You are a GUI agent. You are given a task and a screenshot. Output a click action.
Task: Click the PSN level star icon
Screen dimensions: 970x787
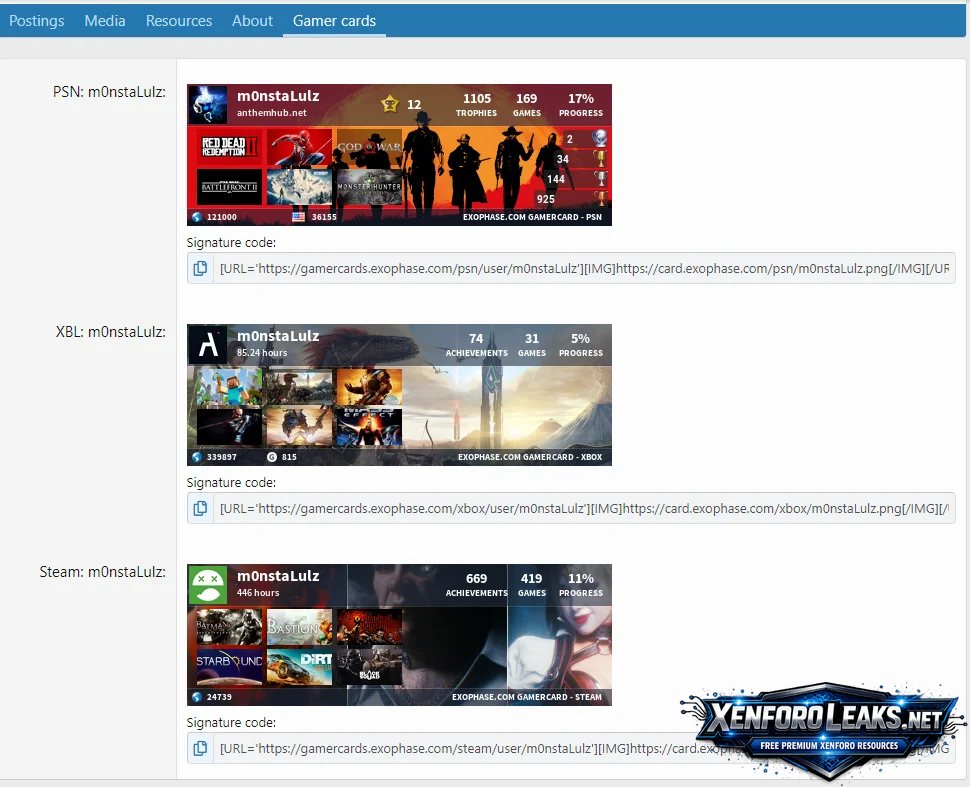(390, 104)
